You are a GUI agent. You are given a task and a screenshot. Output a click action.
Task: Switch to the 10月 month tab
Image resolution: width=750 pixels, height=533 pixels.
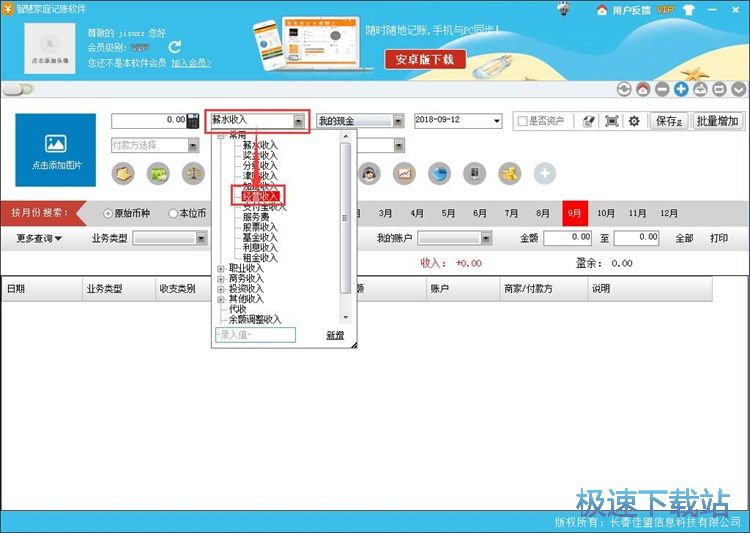[606, 213]
